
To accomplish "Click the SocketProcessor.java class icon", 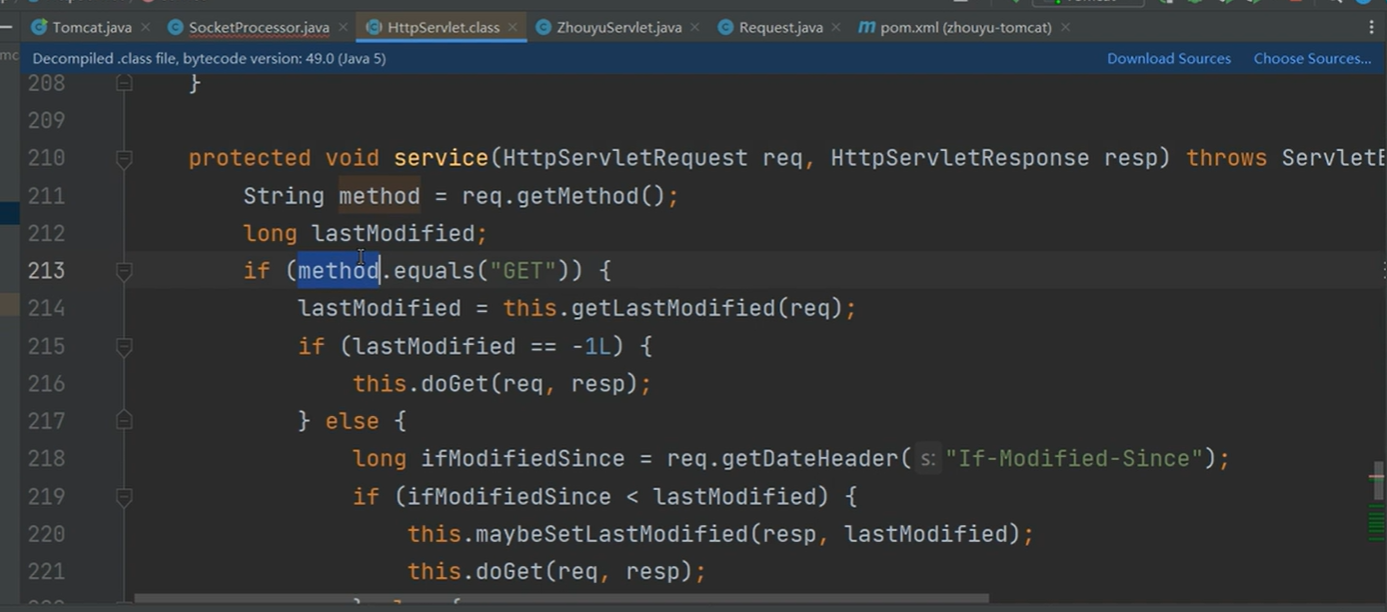I will pos(176,27).
